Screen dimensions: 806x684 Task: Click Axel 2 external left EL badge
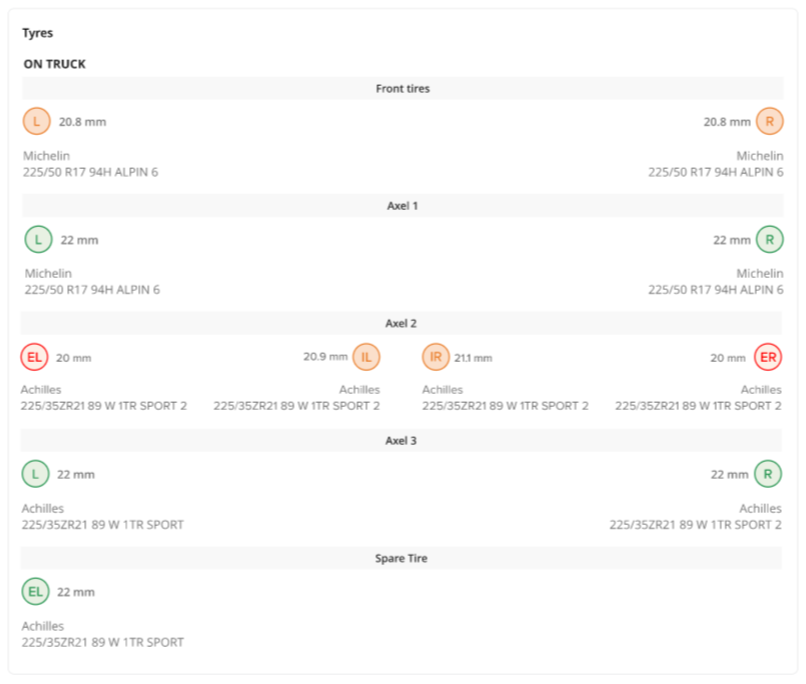pos(34,357)
